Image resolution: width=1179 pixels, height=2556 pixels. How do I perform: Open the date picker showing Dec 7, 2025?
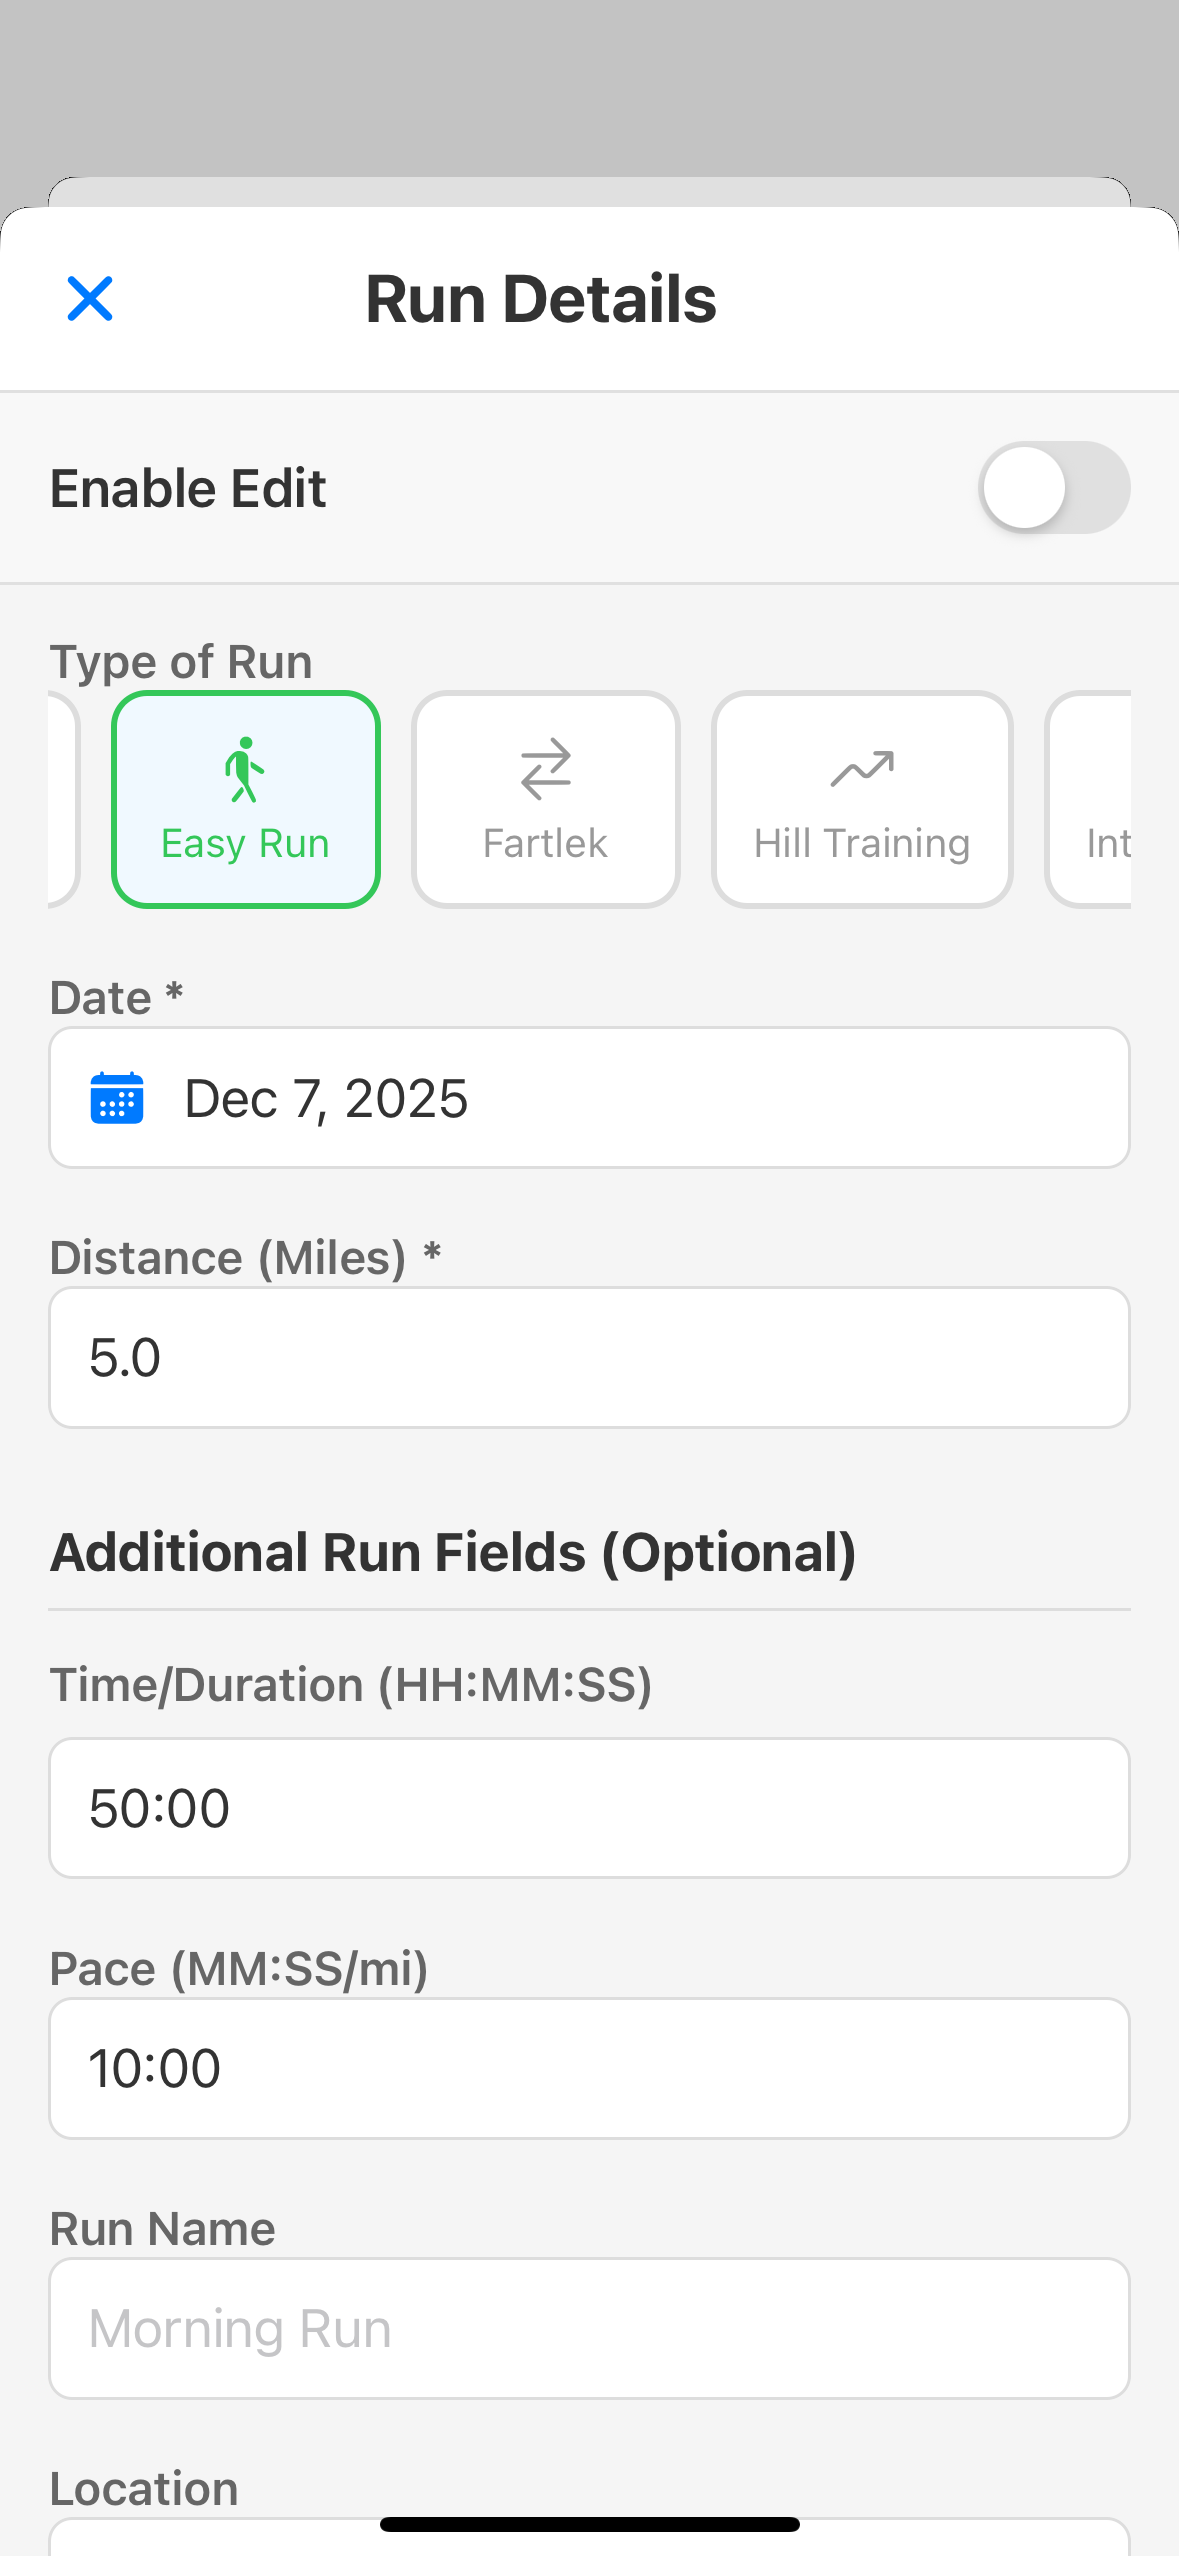point(589,1098)
